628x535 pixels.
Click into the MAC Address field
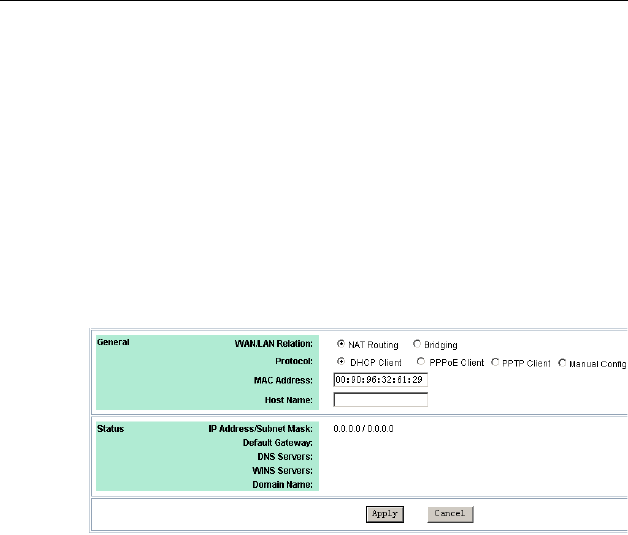click(x=380, y=380)
